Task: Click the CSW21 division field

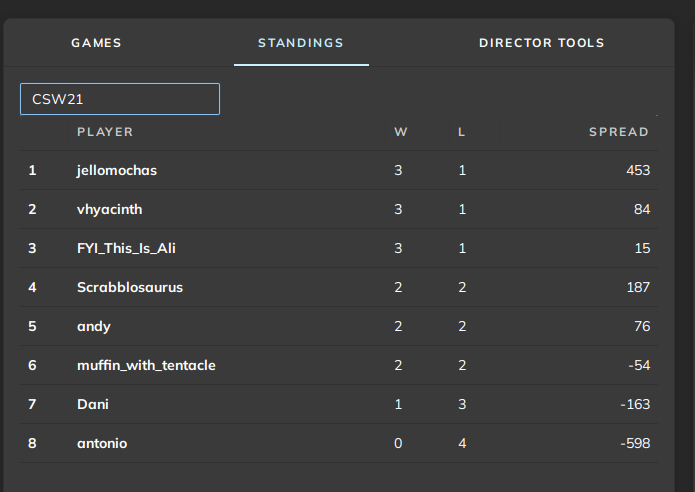Action: point(120,99)
